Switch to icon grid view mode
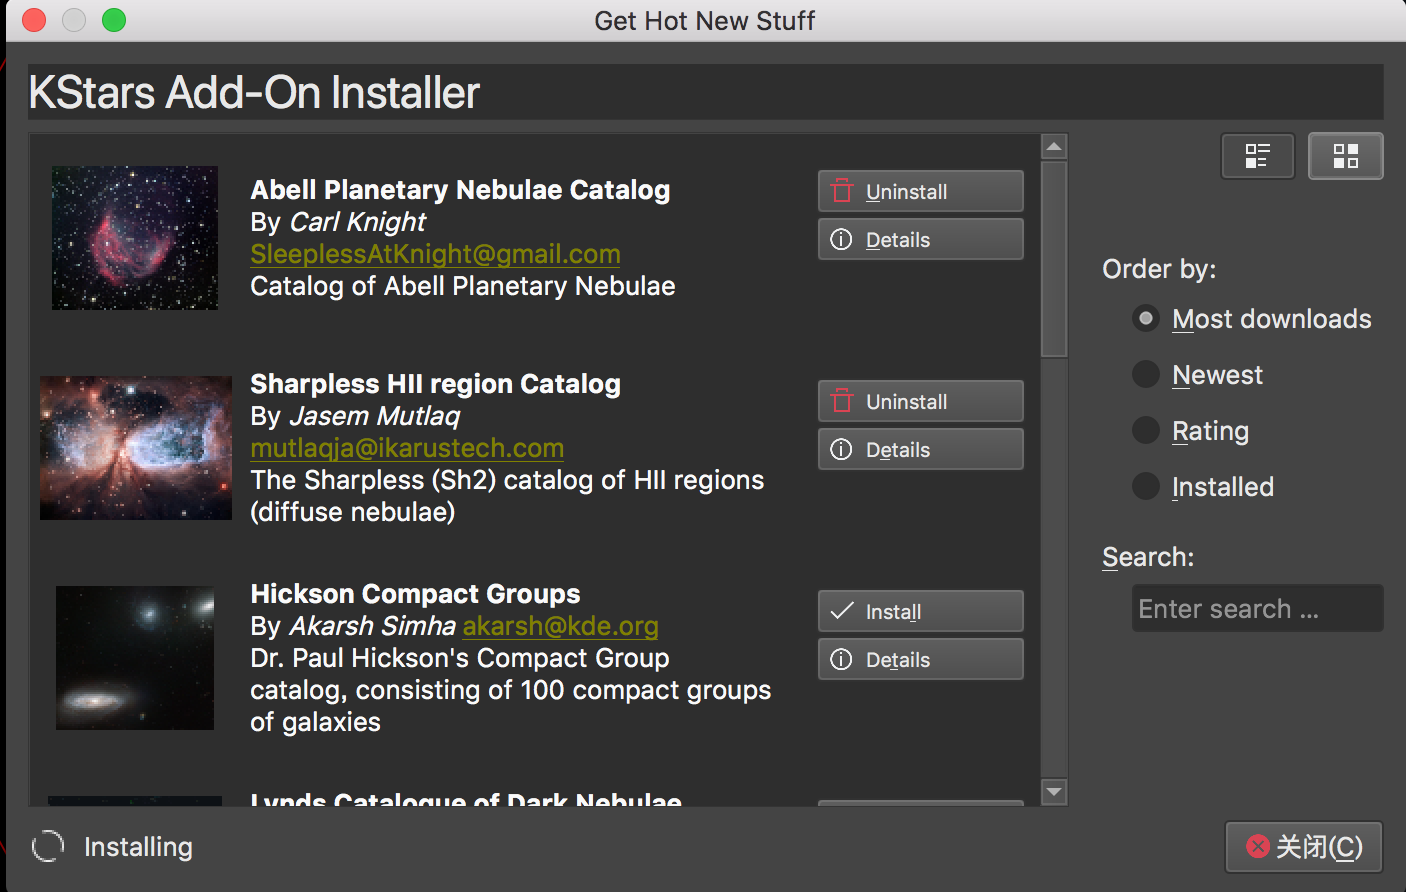The width and height of the screenshot is (1406, 892). coord(1346,156)
